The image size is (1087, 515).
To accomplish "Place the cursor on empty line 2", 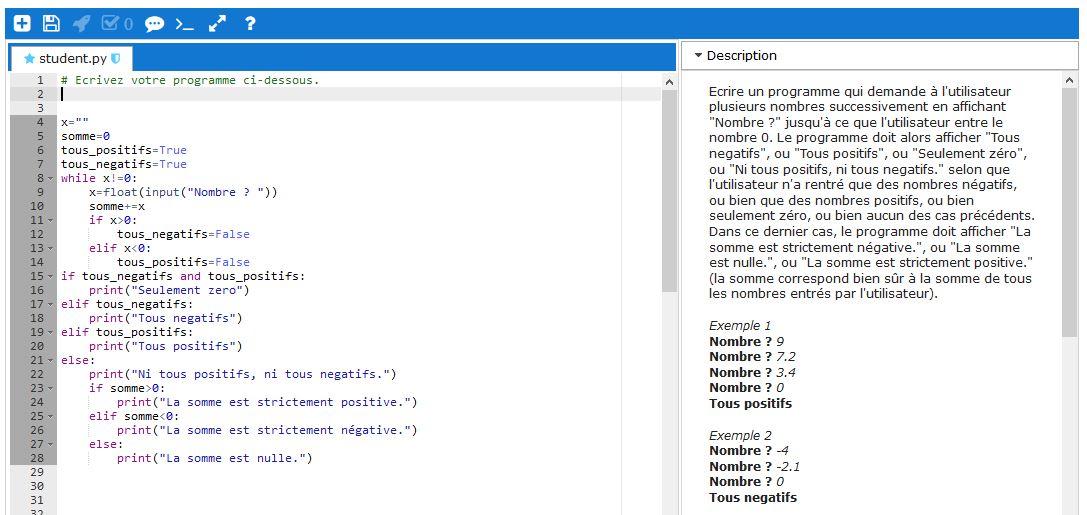I will click(300, 94).
